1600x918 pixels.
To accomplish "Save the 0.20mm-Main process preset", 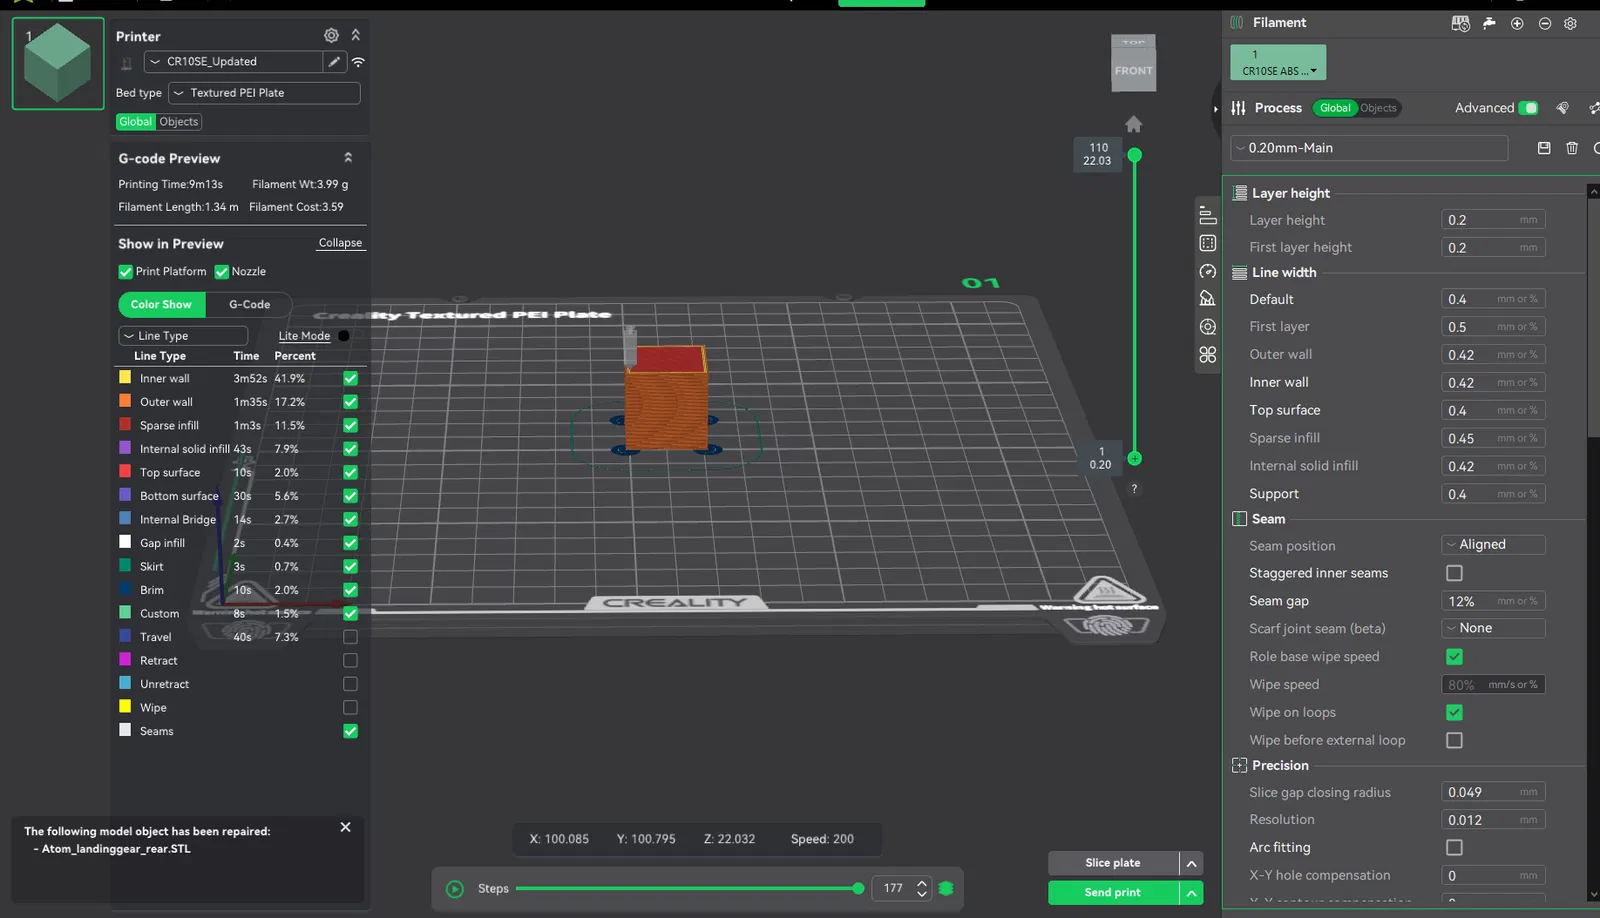I will pos(1544,148).
